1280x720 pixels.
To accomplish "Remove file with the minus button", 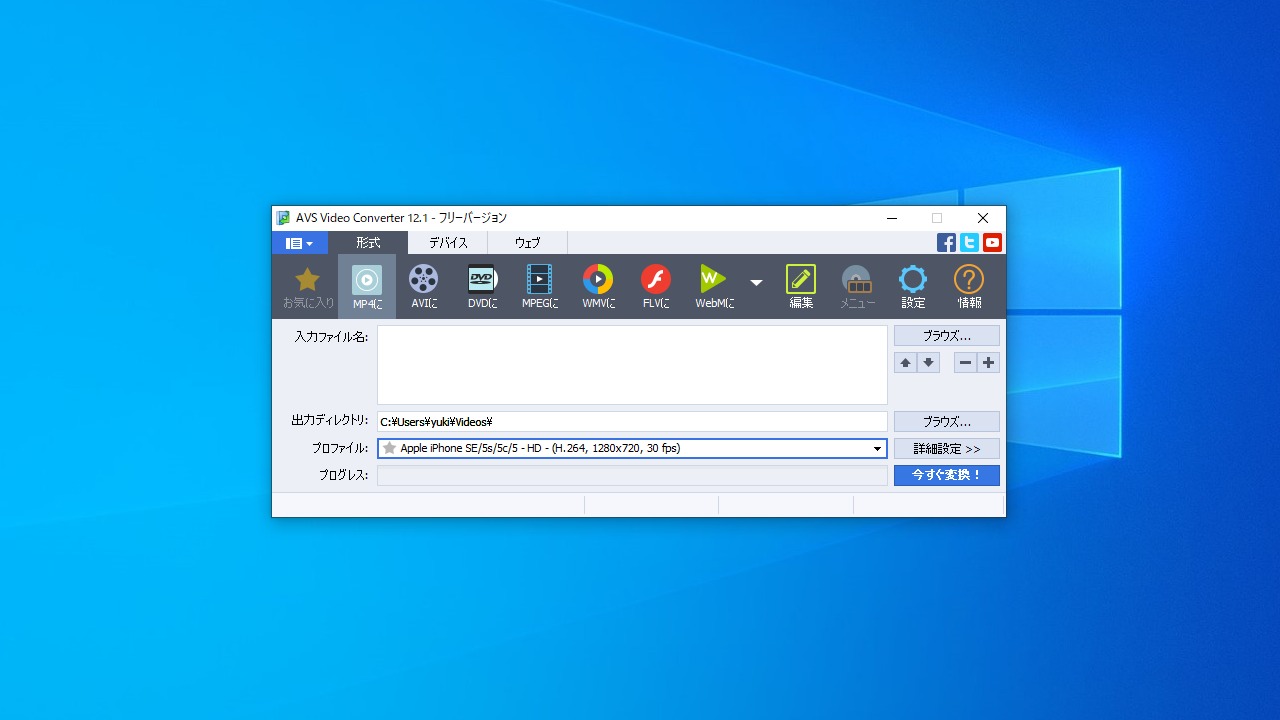I will [x=965, y=363].
